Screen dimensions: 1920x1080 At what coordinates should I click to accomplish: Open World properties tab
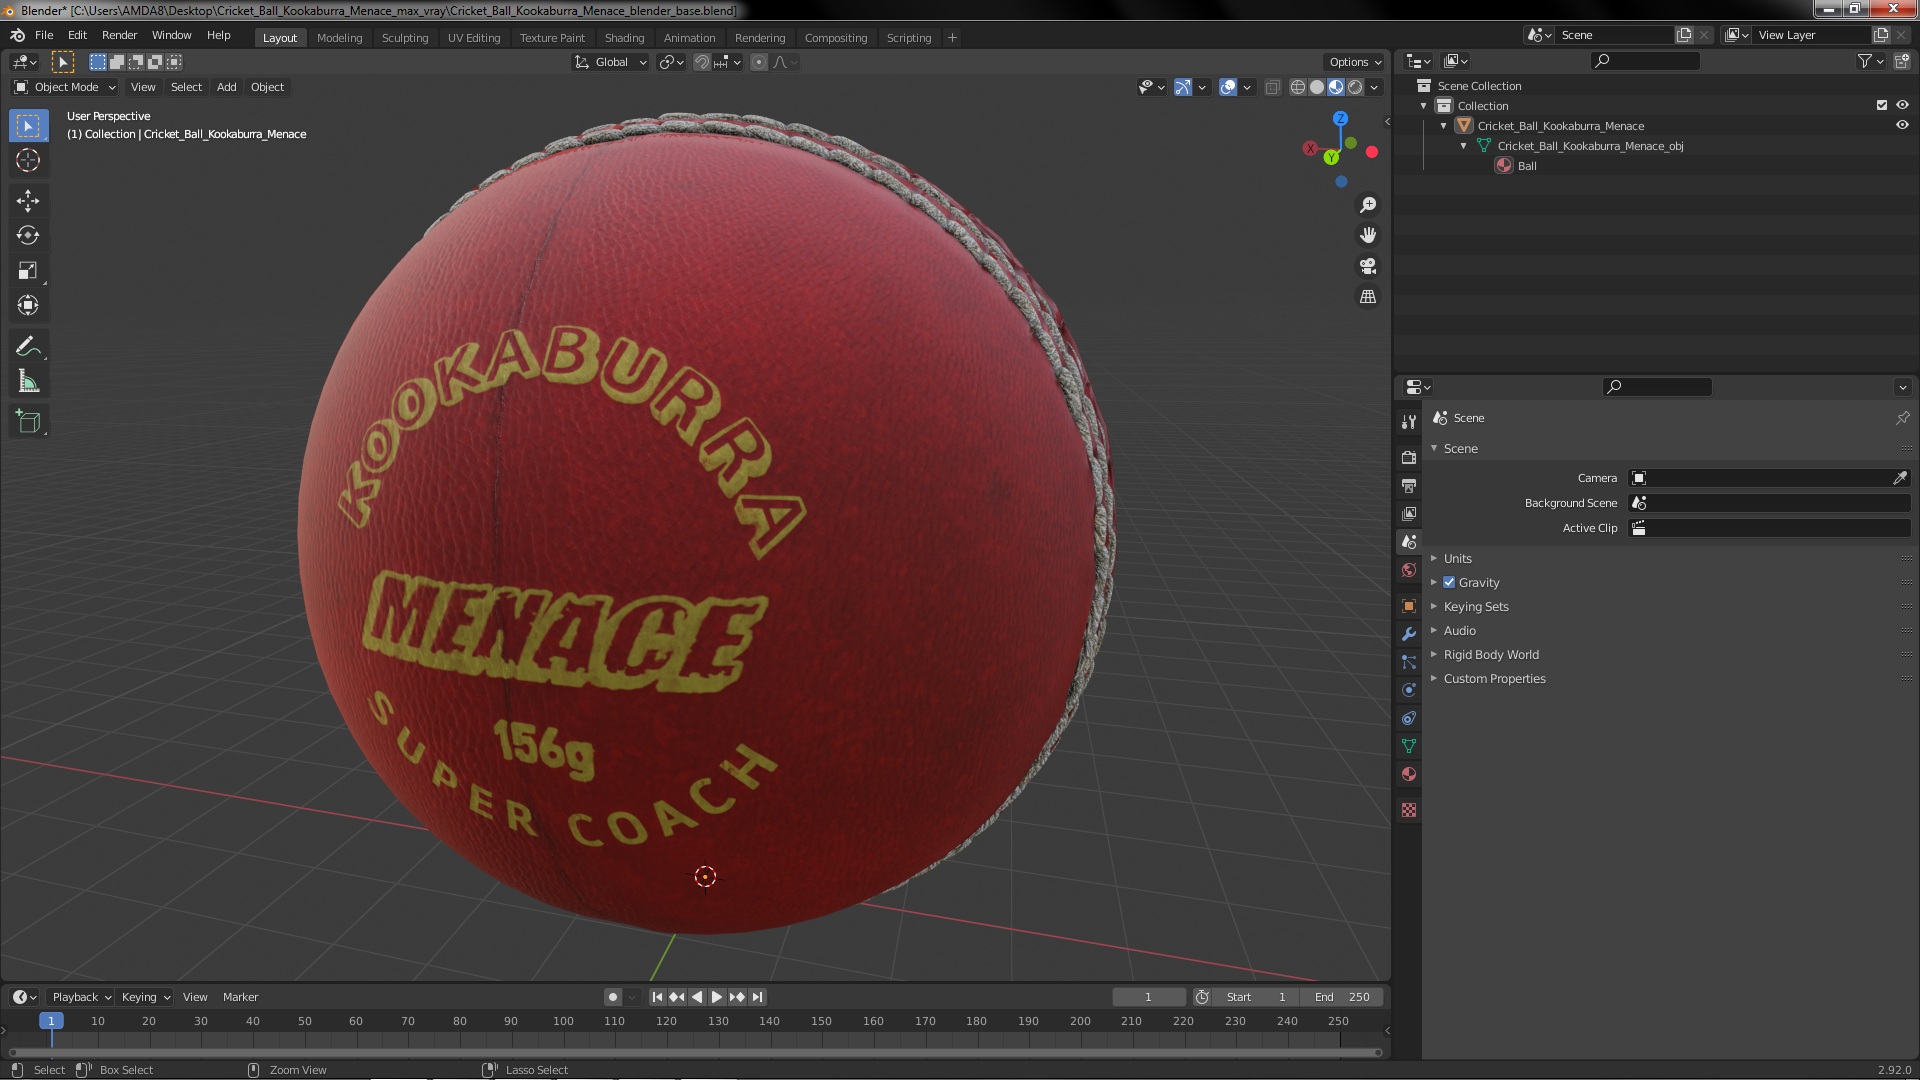(x=1409, y=570)
